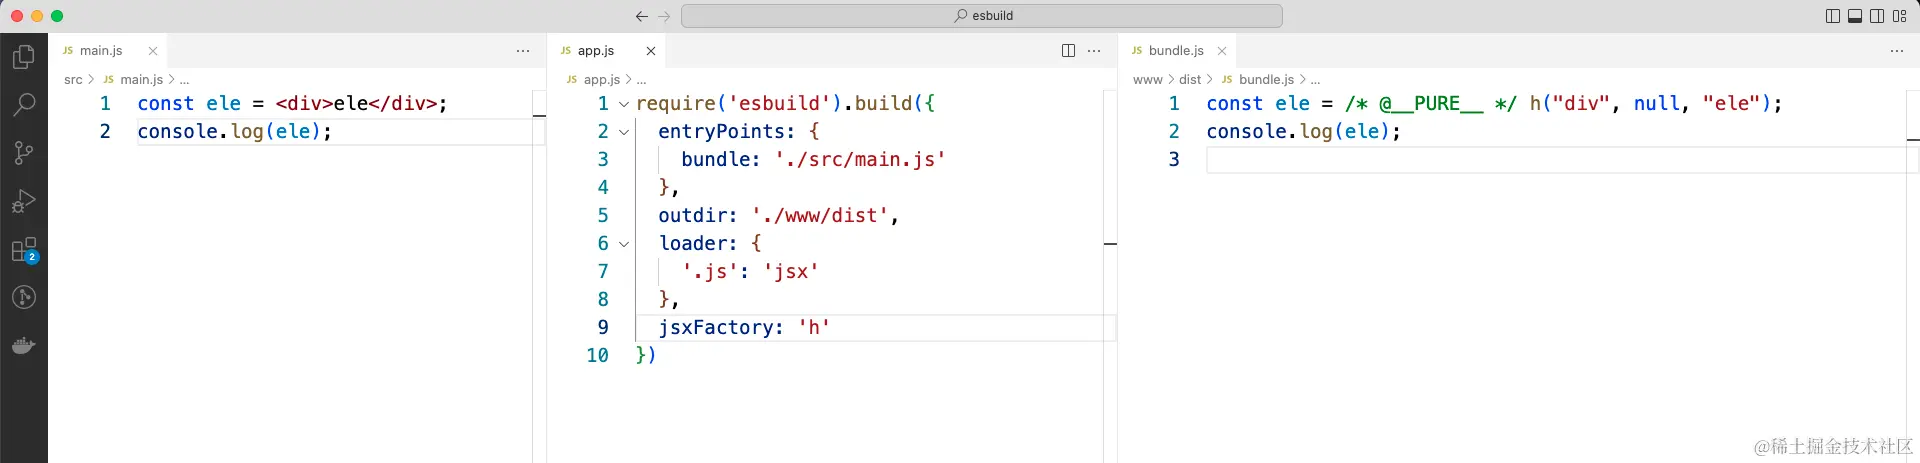Click the jsxFactory: 'h' line in app.js

(744, 328)
